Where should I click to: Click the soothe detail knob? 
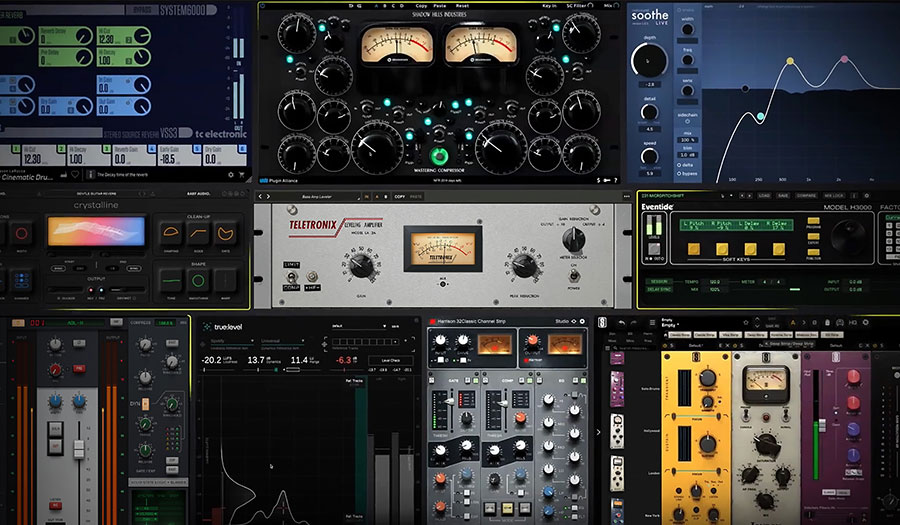tap(649, 112)
